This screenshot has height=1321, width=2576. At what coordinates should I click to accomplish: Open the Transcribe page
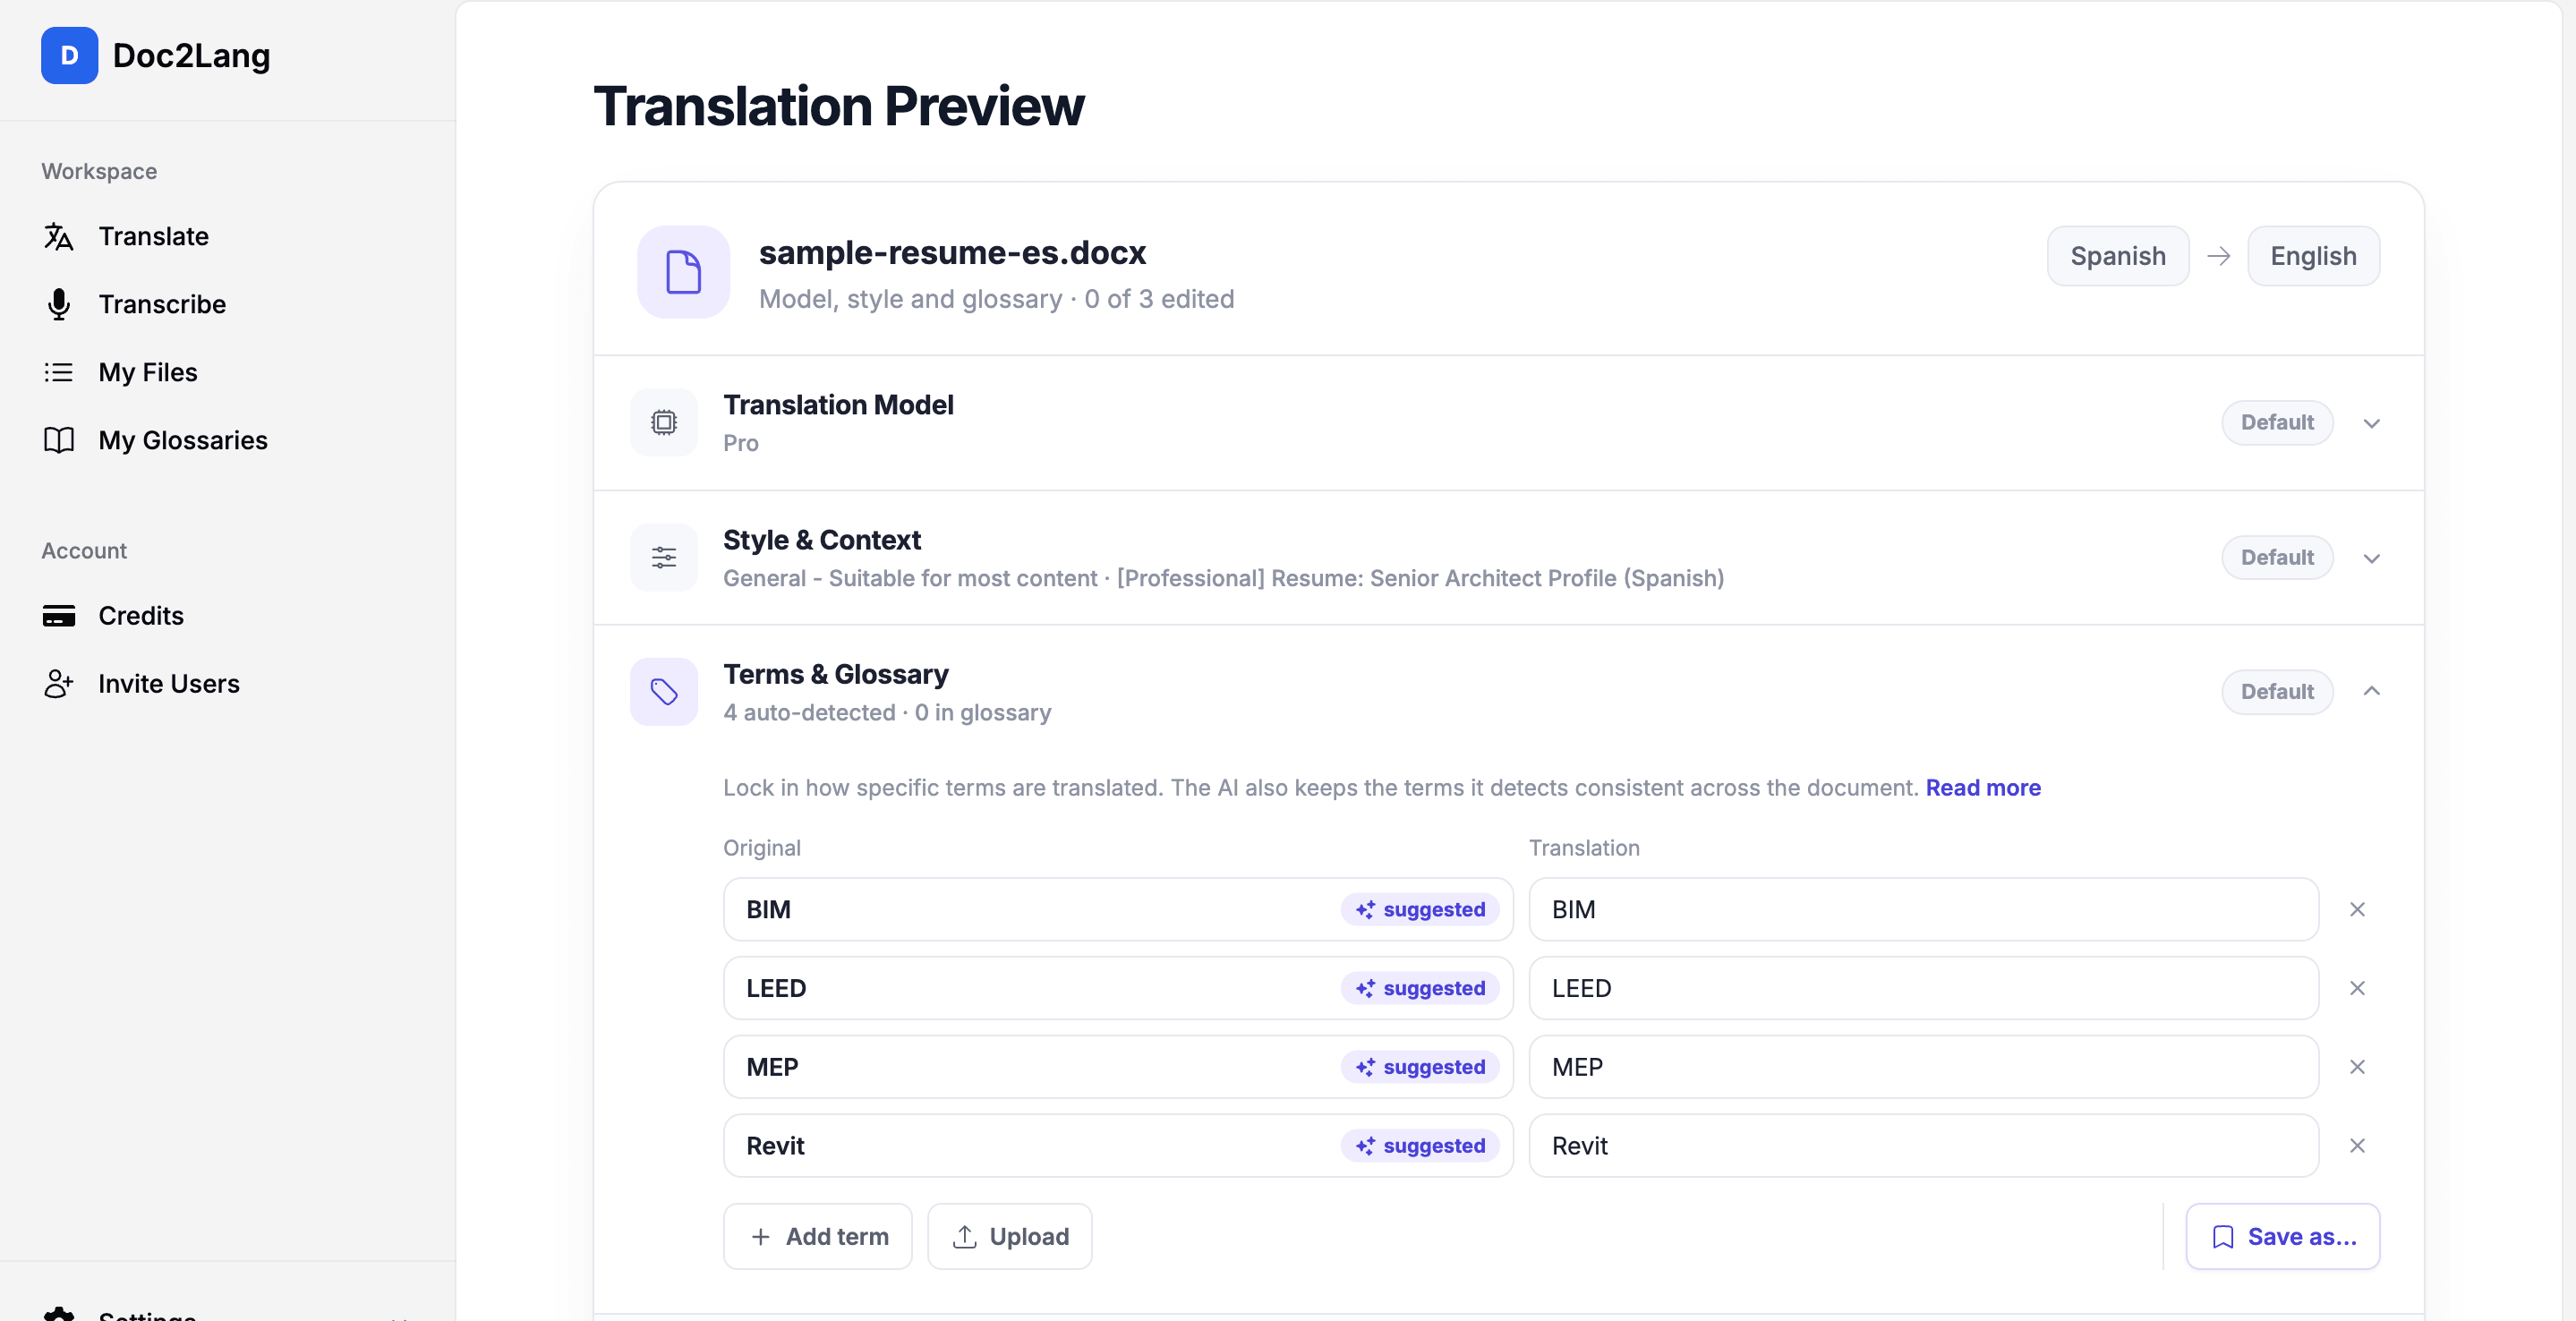(x=162, y=304)
